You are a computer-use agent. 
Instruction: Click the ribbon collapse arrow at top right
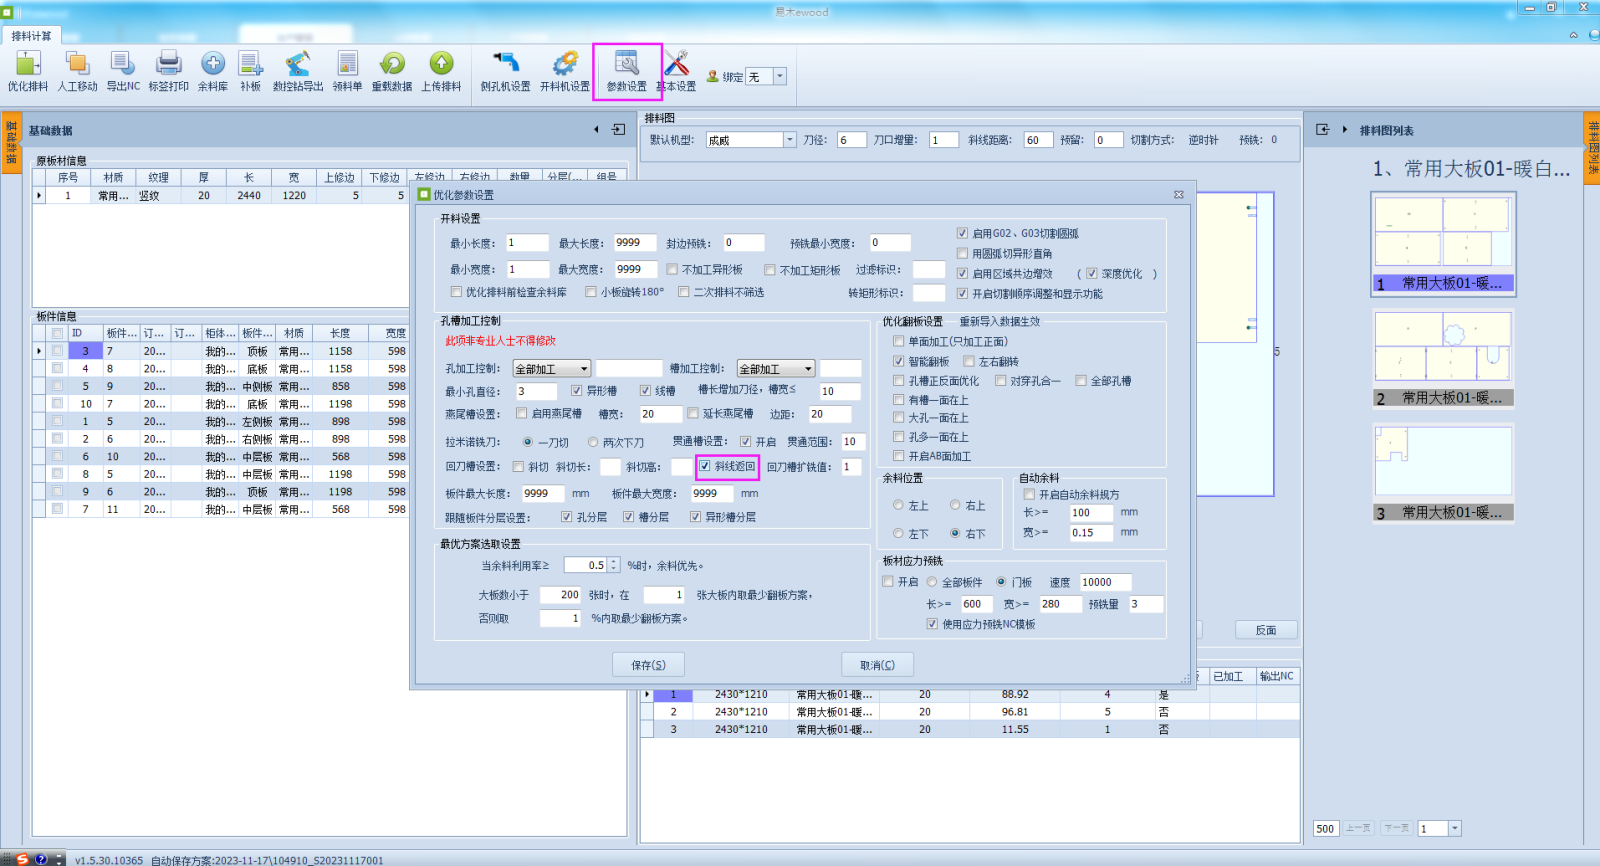click(x=1573, y=35)
